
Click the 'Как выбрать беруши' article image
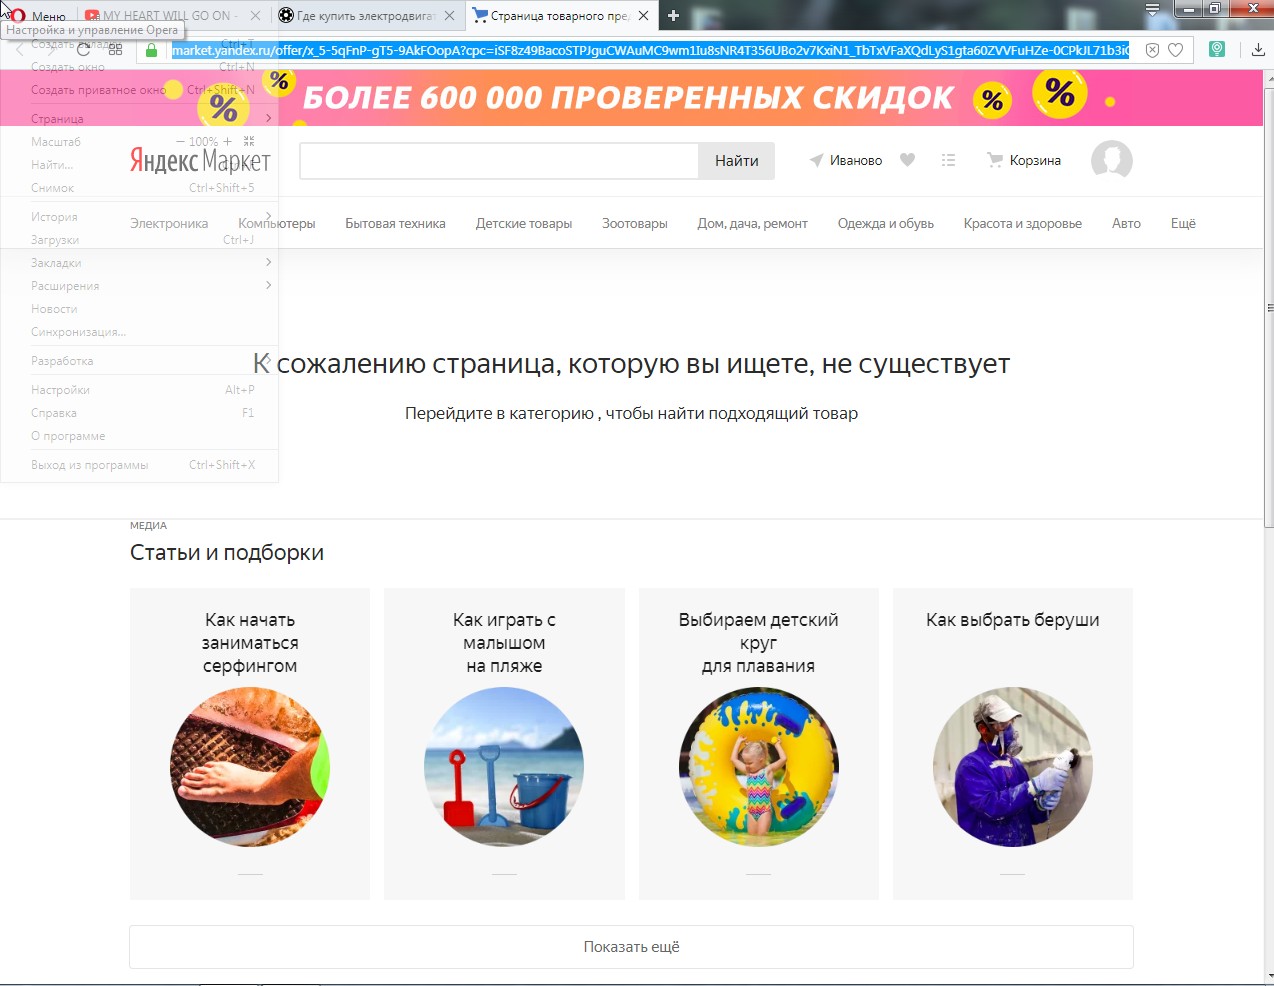(1013, 767)
